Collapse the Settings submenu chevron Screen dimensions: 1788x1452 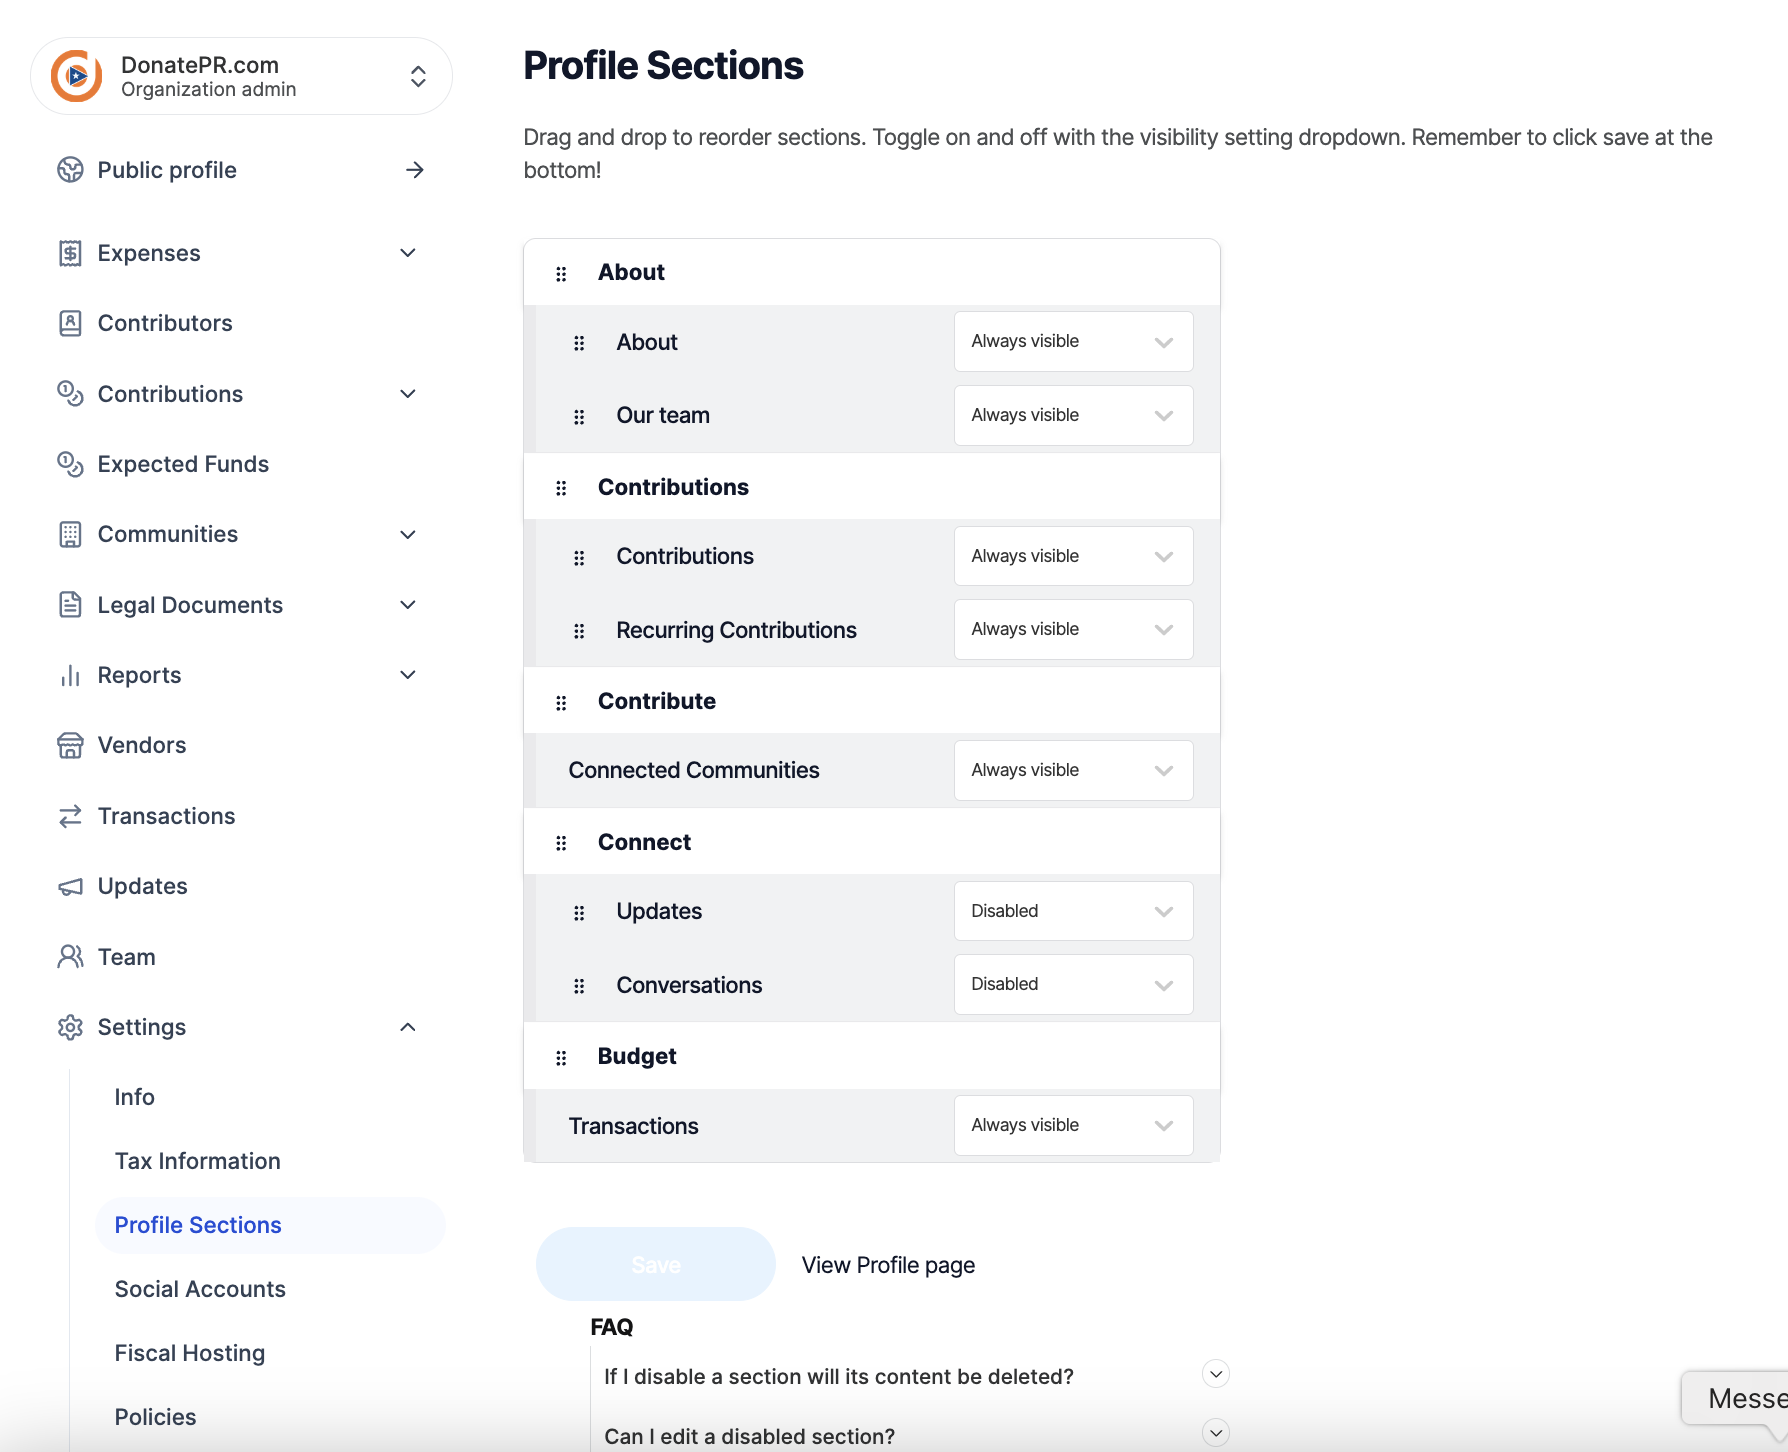(408, 1027)
